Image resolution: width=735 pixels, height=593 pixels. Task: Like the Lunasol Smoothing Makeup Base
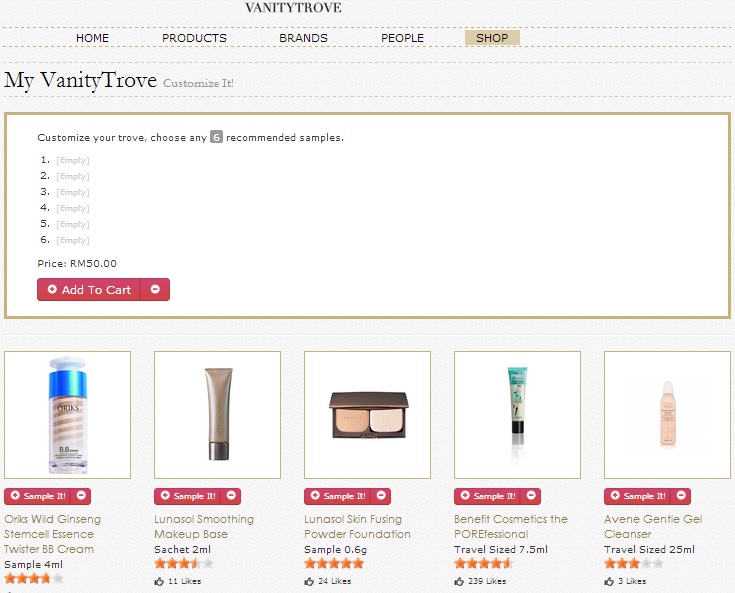pyautogui.click(x=159, y=581)
